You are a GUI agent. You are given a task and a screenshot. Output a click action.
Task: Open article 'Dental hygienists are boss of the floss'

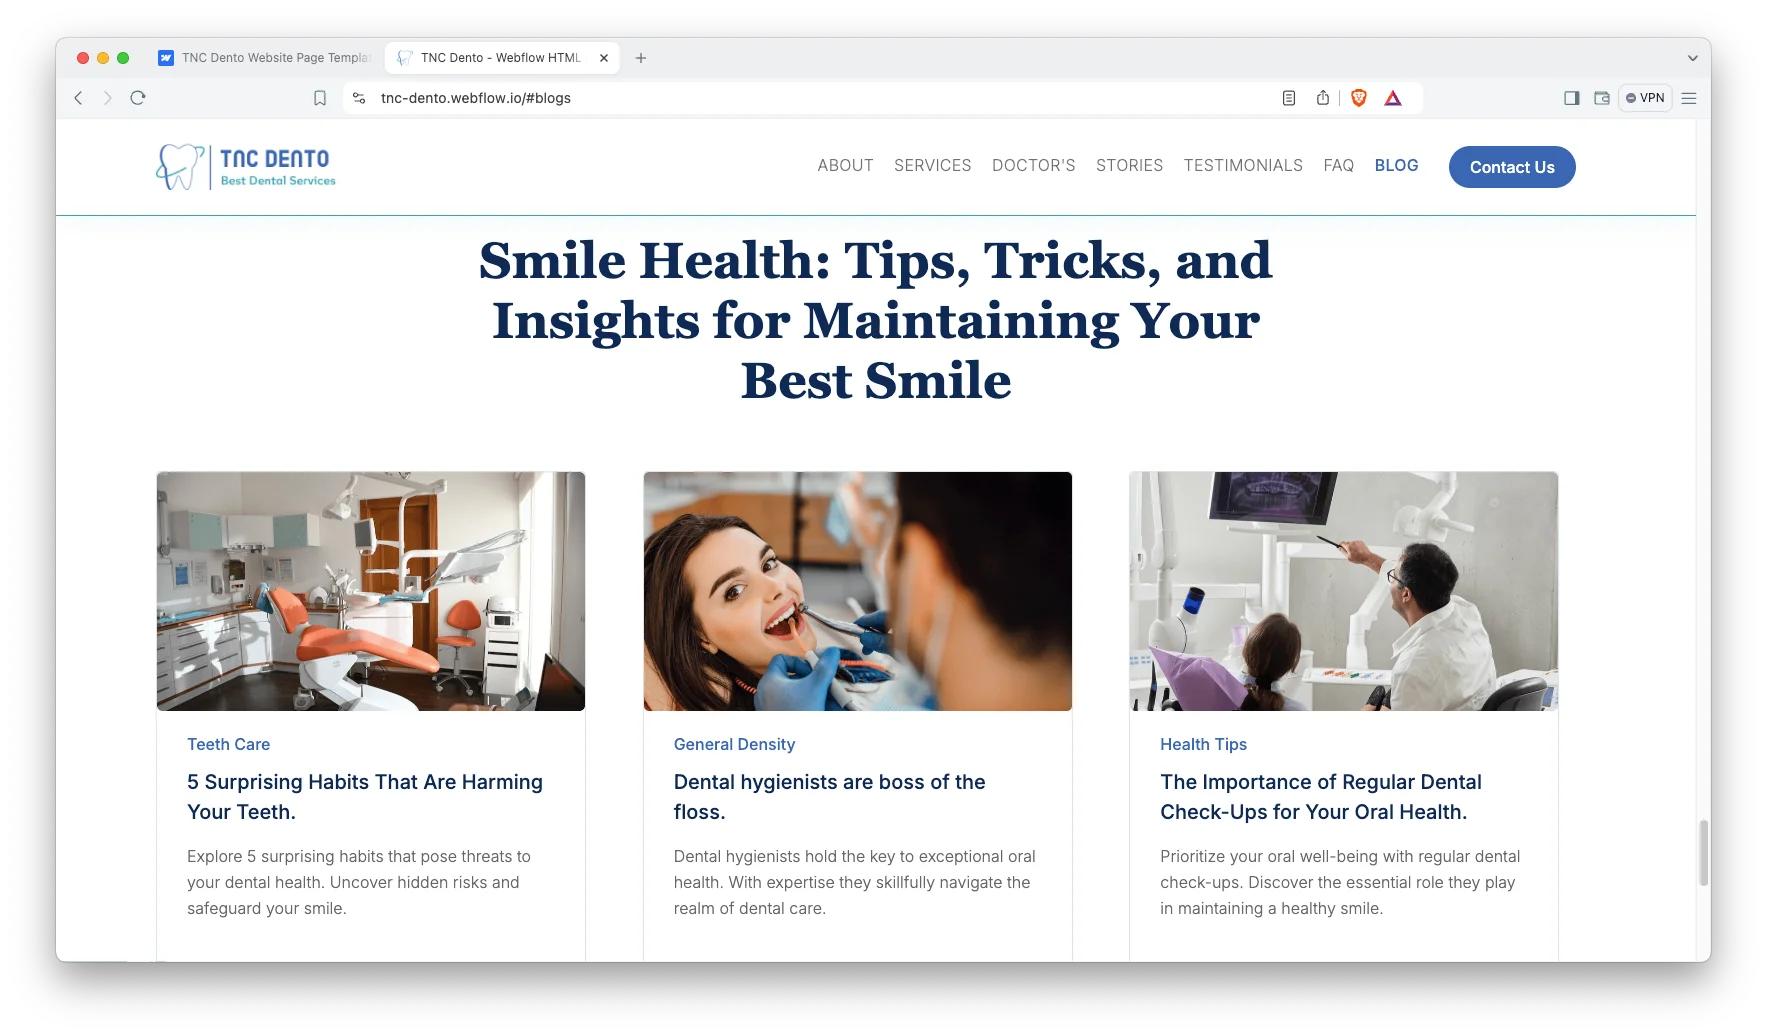pos(829,796)
